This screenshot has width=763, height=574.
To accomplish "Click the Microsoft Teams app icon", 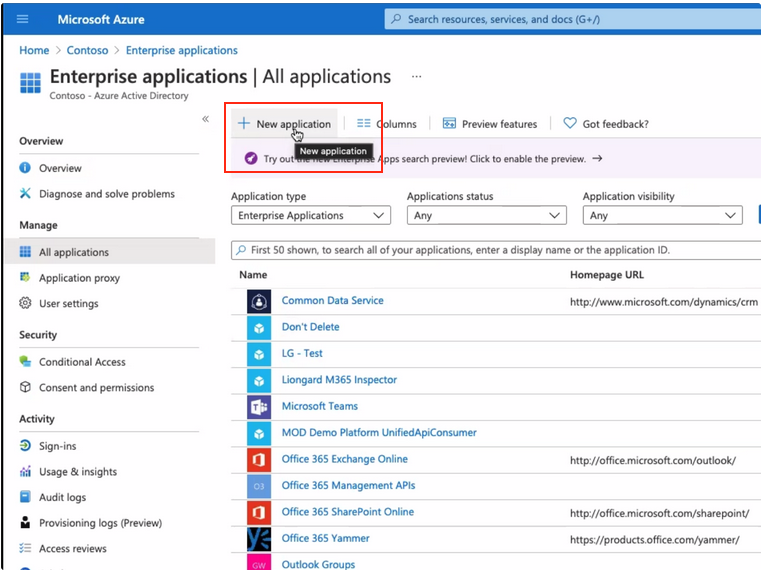I will click(259, 407).
